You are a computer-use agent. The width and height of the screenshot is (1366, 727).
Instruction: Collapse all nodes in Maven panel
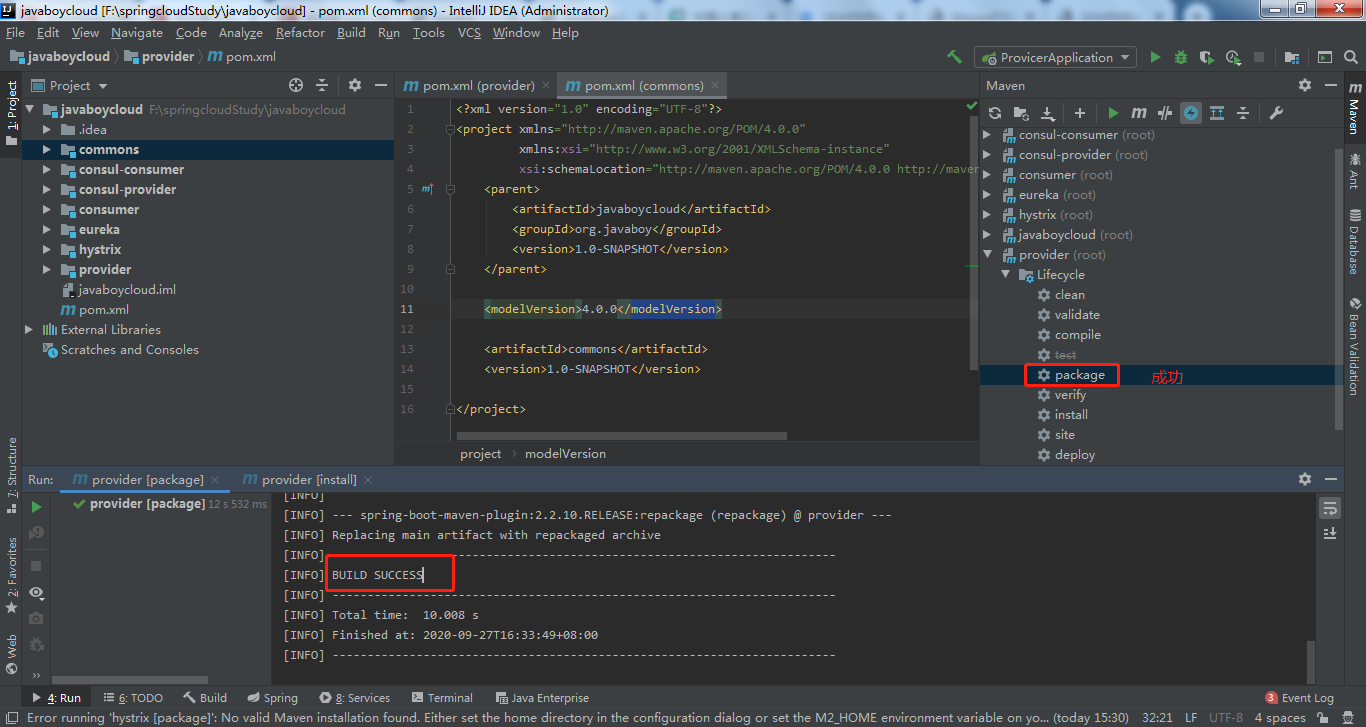pos(1243,113)
